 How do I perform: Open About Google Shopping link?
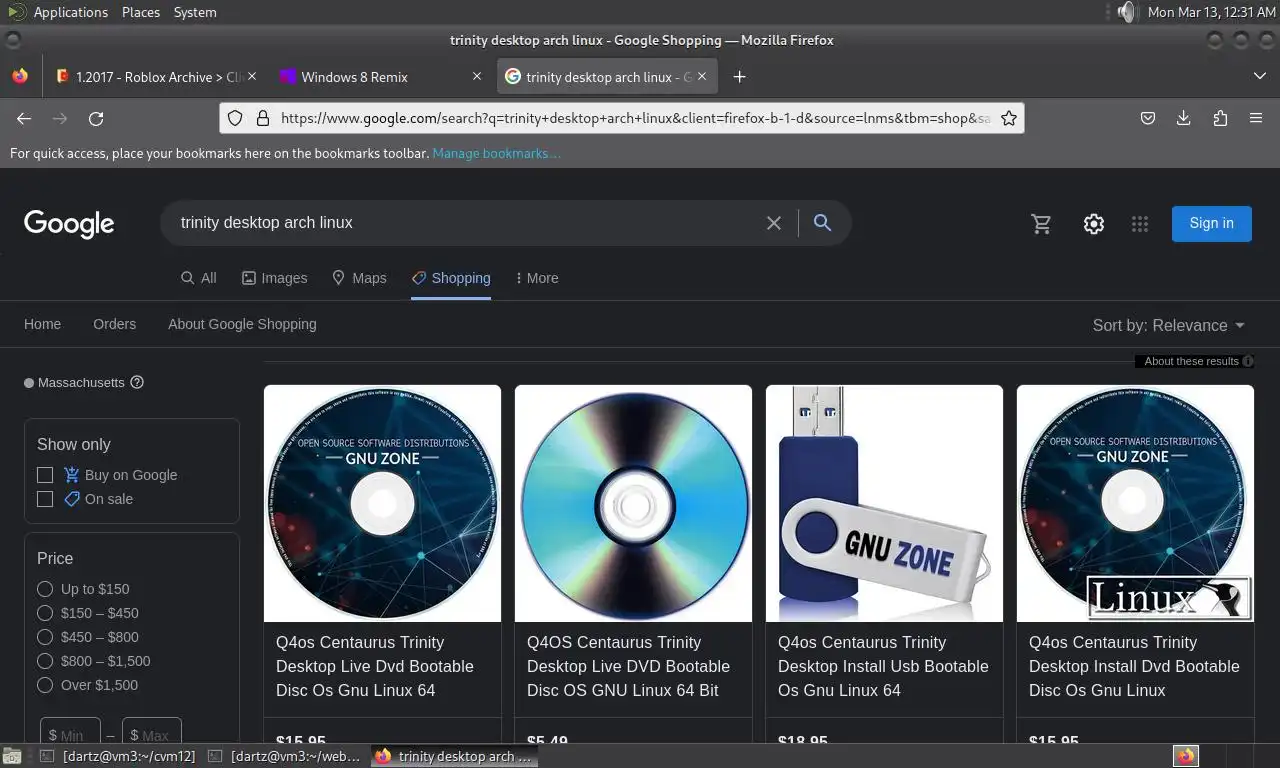(x=242, y=324)
